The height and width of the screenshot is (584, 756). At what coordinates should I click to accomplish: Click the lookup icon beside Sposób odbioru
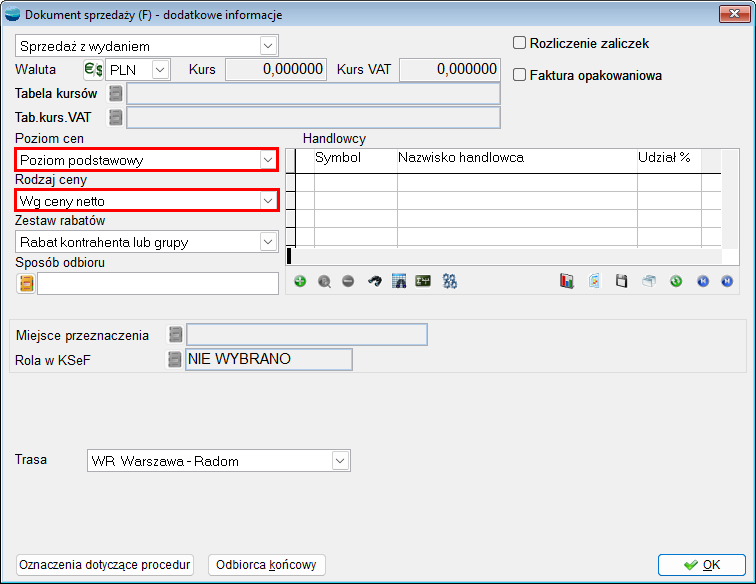[26, 283]
